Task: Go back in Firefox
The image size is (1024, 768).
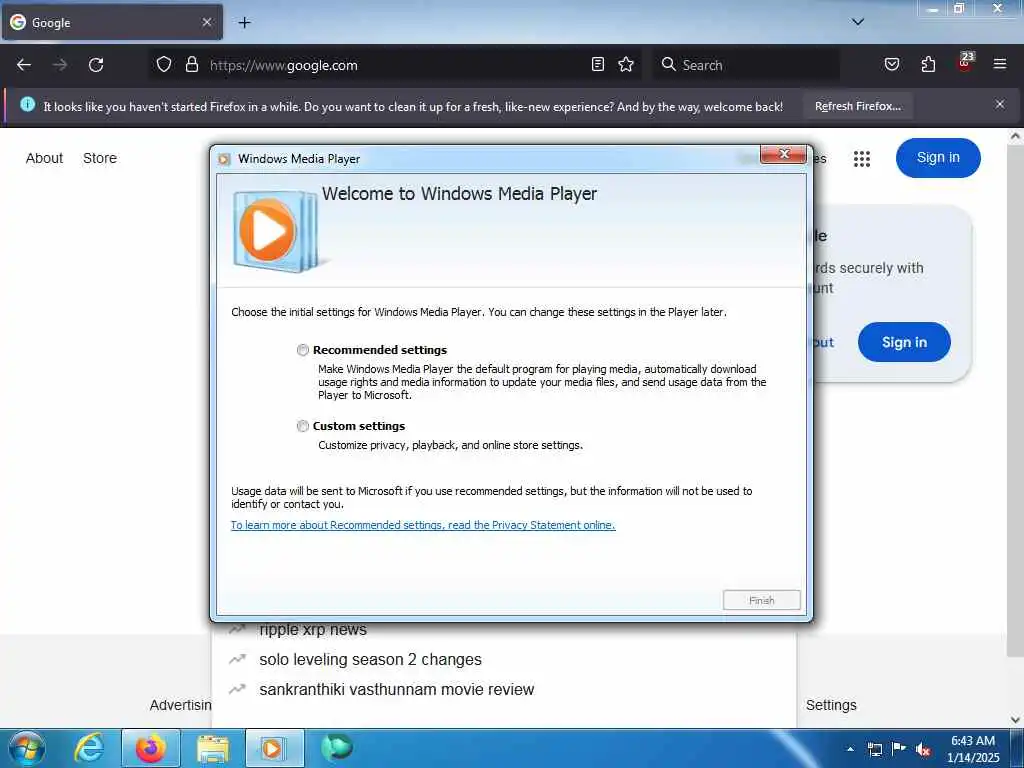Action: [x=24, y=65]
